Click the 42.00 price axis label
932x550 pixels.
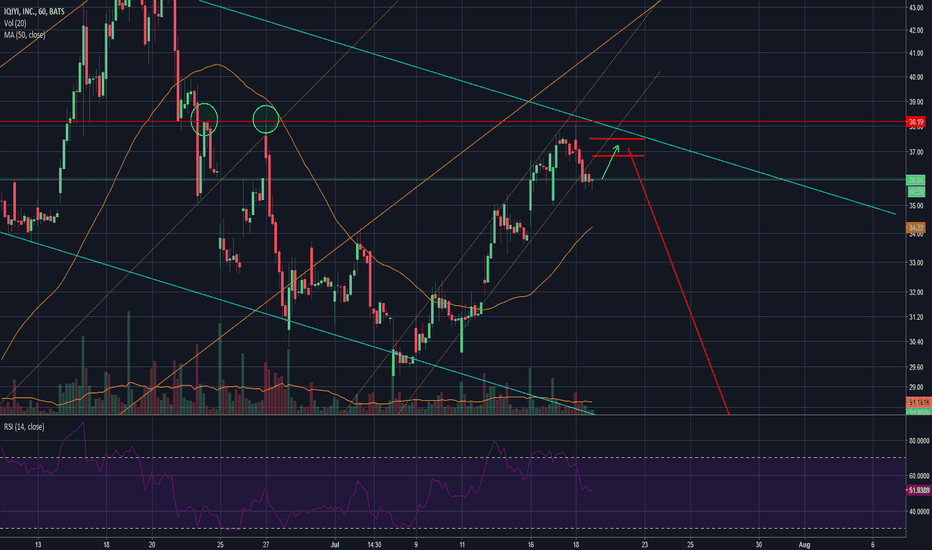915,30
